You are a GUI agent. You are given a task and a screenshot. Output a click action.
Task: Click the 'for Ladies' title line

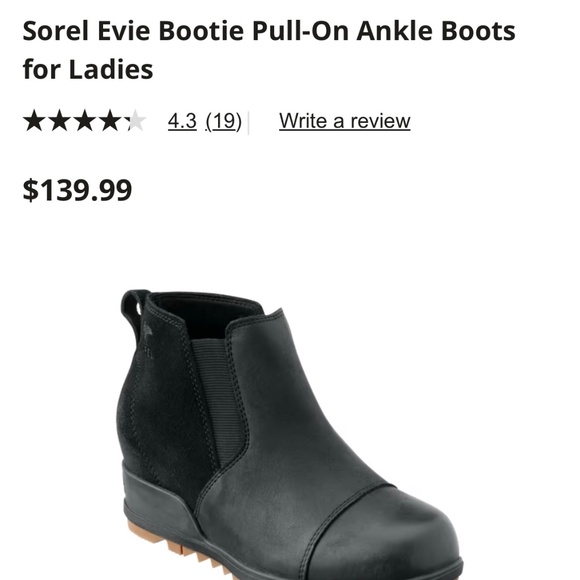point(88,69)
